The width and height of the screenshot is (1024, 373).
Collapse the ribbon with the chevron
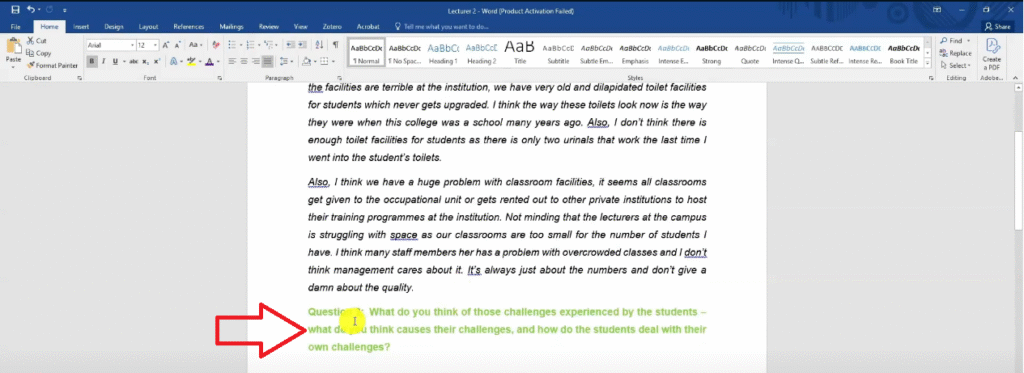pos(1016,78)
